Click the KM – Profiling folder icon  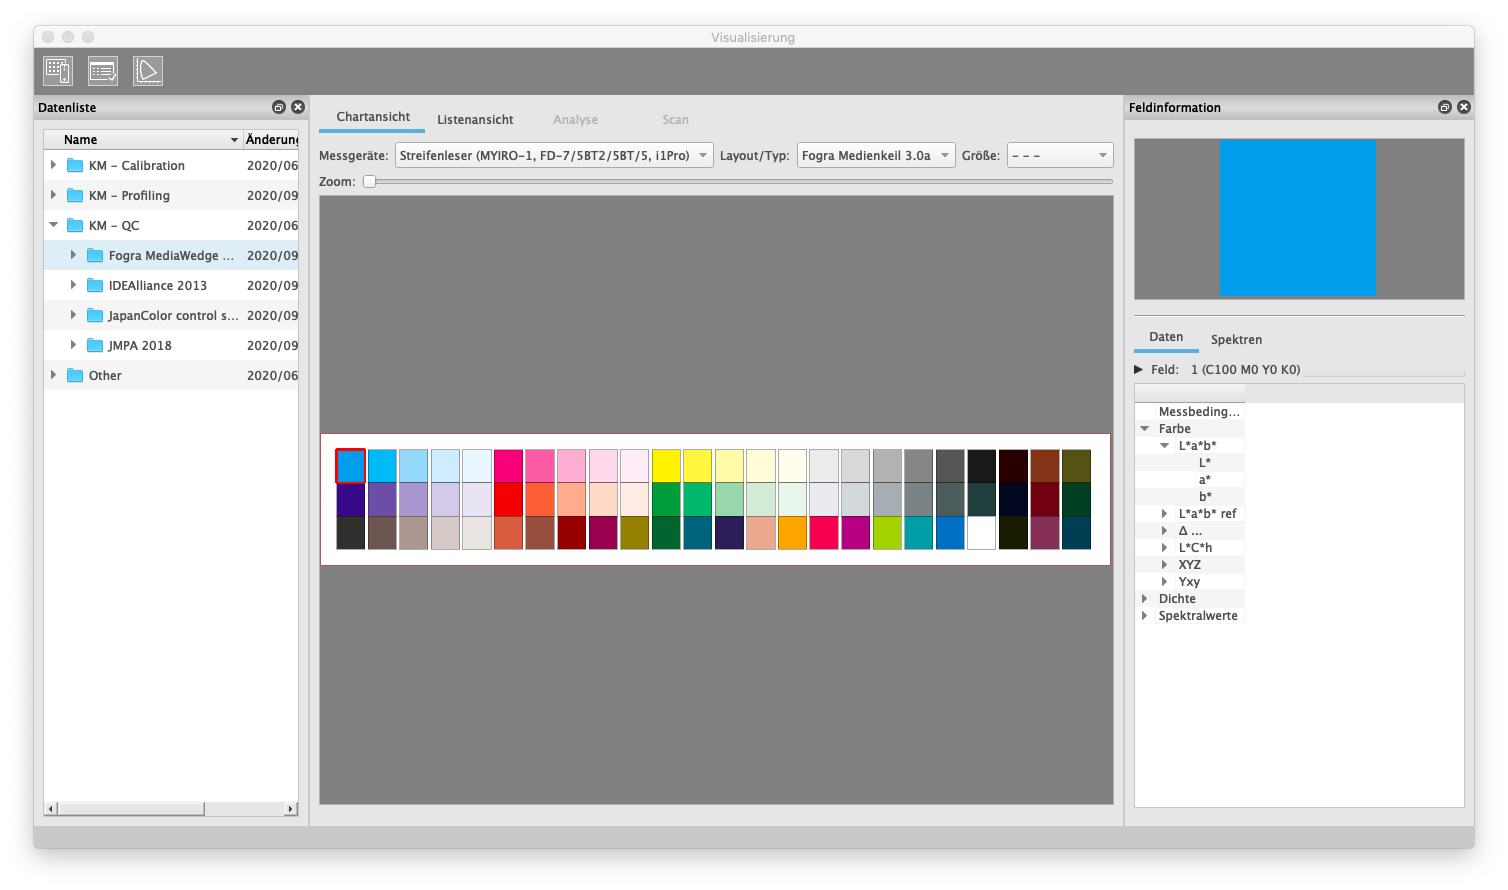75,195
